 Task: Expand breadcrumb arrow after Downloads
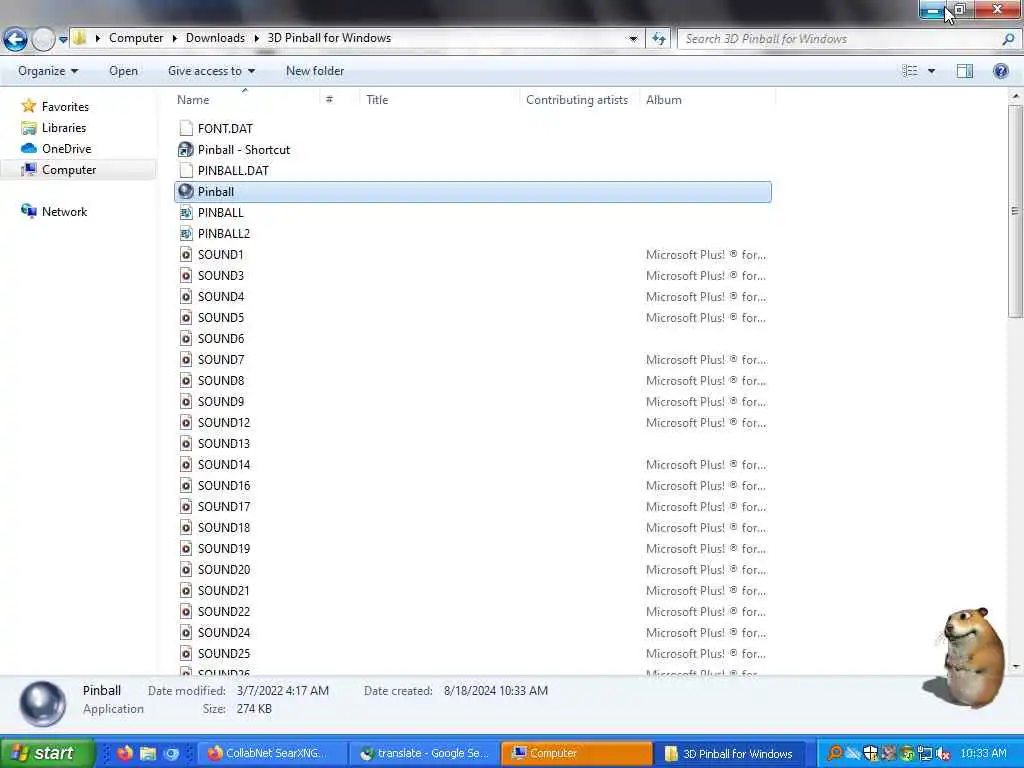[256, 38]
